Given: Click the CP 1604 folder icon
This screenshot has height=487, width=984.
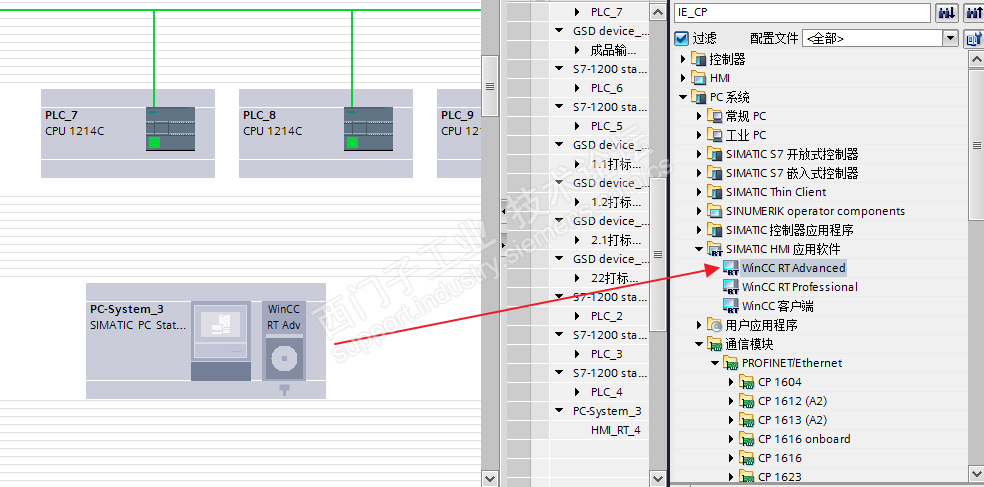Looking at the screenshot, I should tap(747, 382).
